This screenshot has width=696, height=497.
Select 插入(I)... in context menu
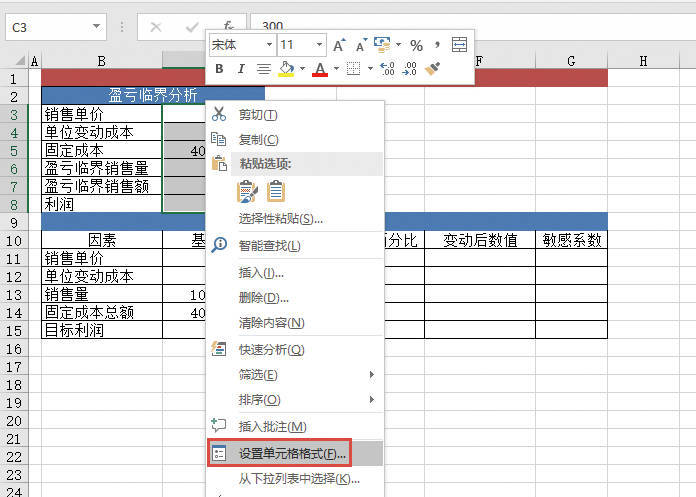[x=295, y=273]
